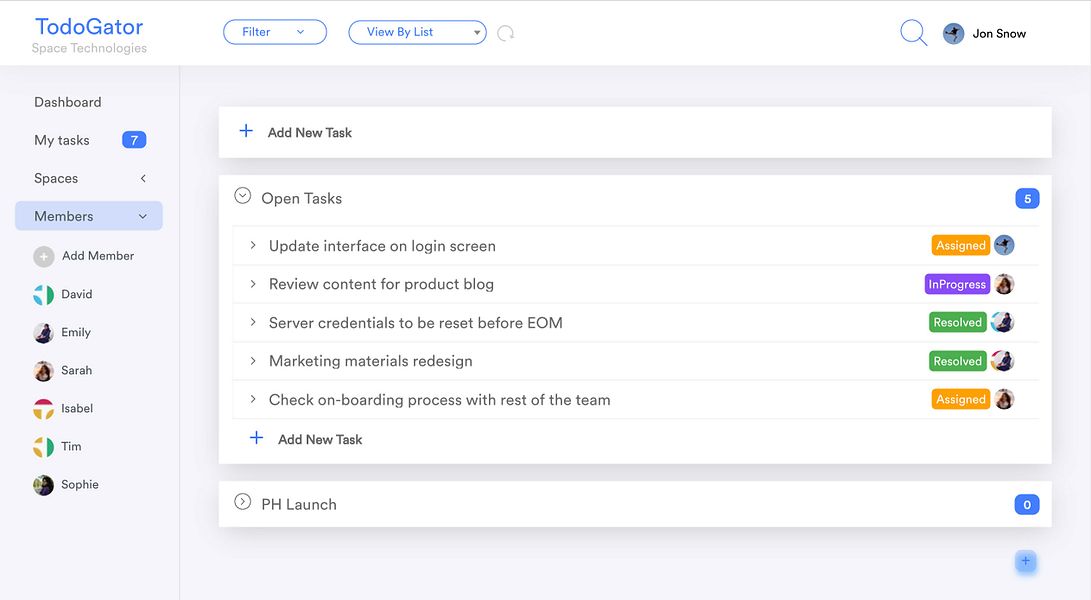The height and width of the screenshot is (600, 1091).
Task: Click Assigned status on Update interface task
Action: point(961,245)
